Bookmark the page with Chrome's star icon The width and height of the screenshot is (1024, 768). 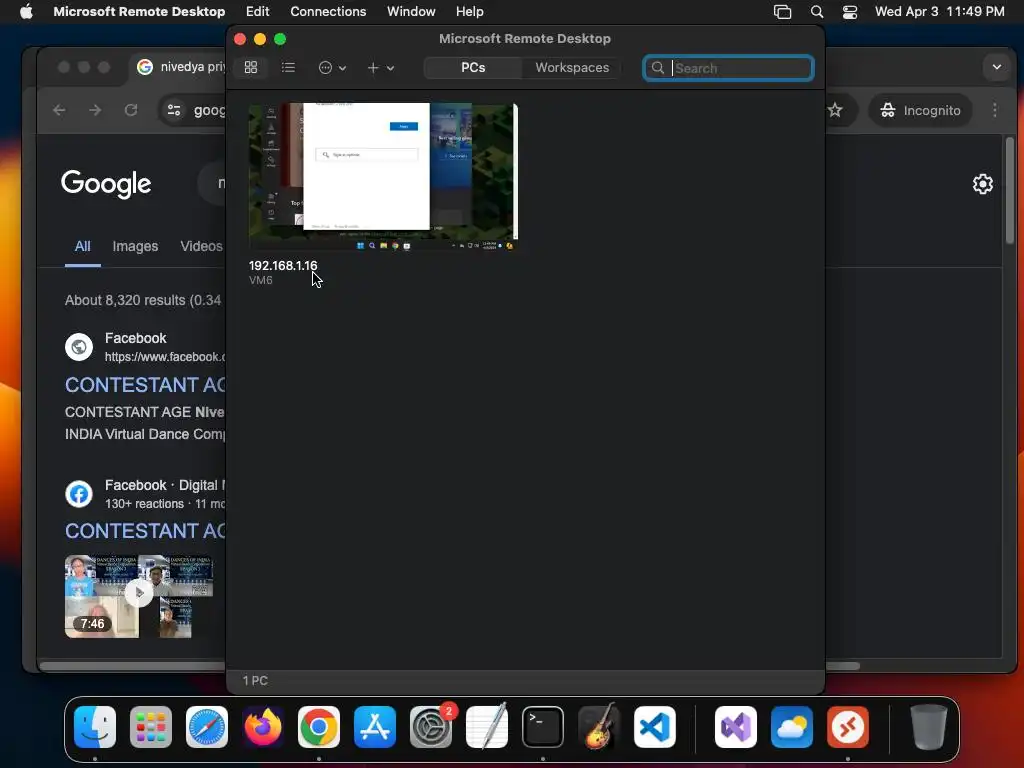click(x=835, y=110)
